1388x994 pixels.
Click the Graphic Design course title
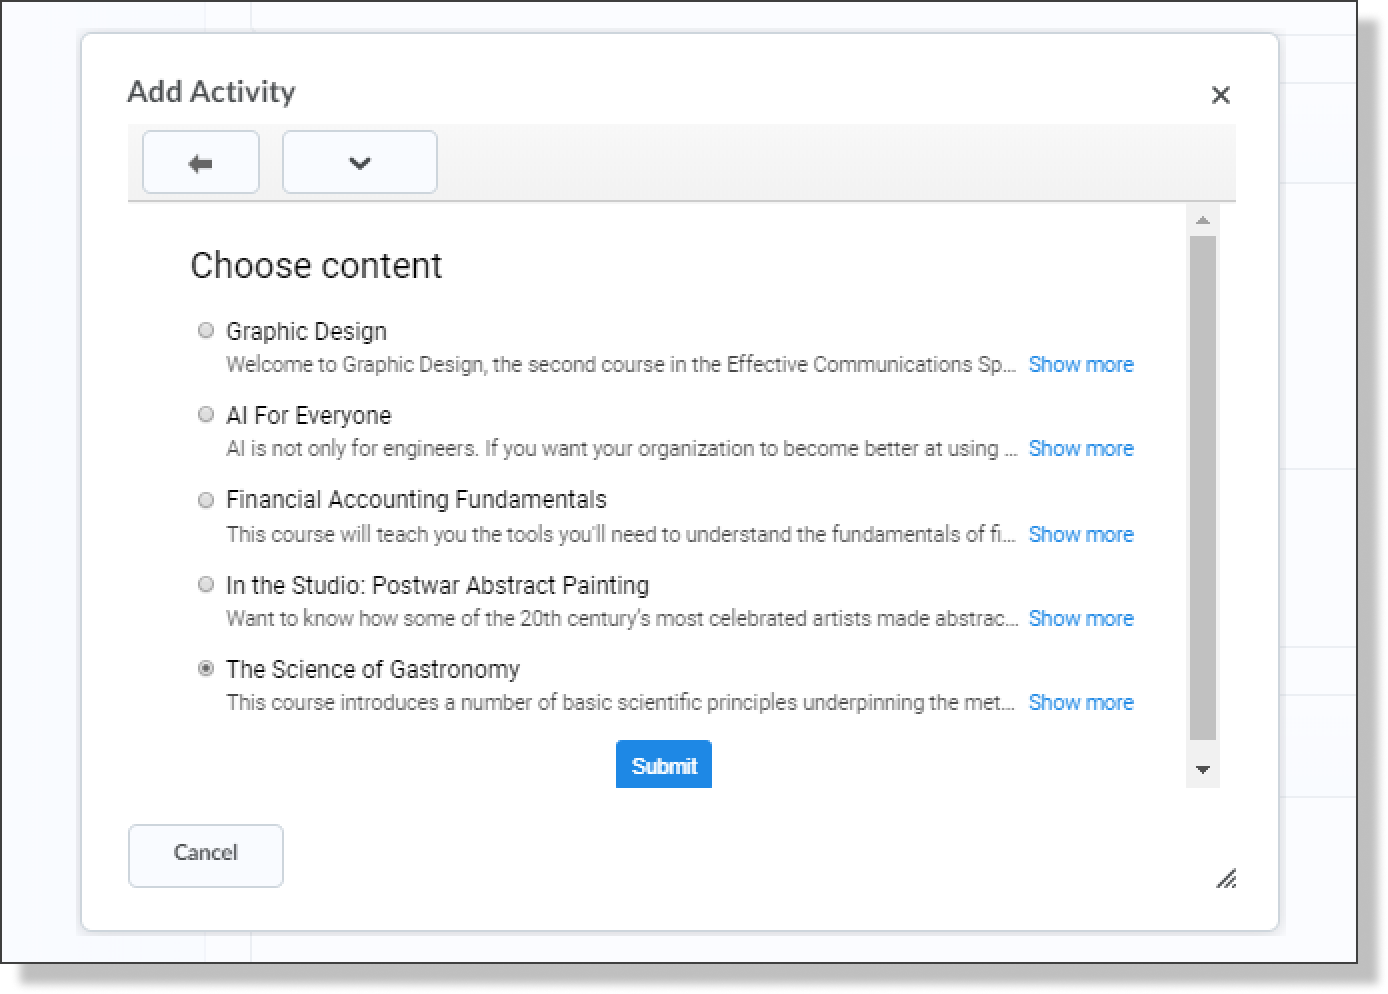click(306, 331)
